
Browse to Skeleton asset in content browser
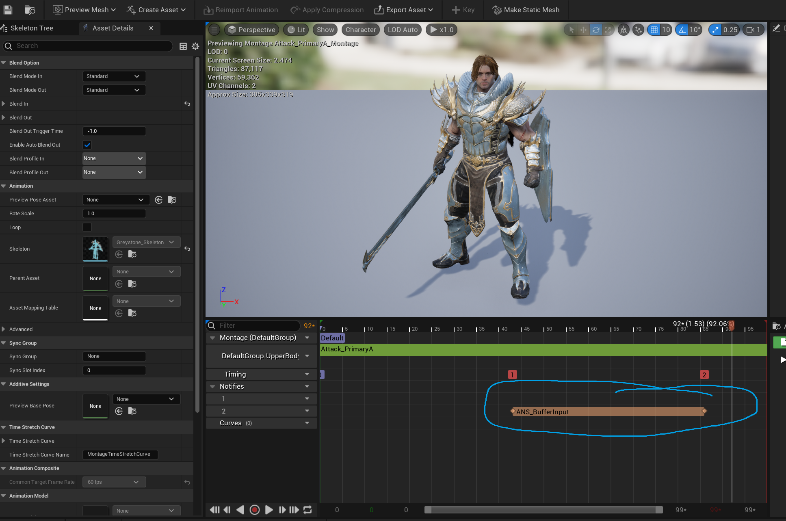pyautogui.click(x=132, y=254)
